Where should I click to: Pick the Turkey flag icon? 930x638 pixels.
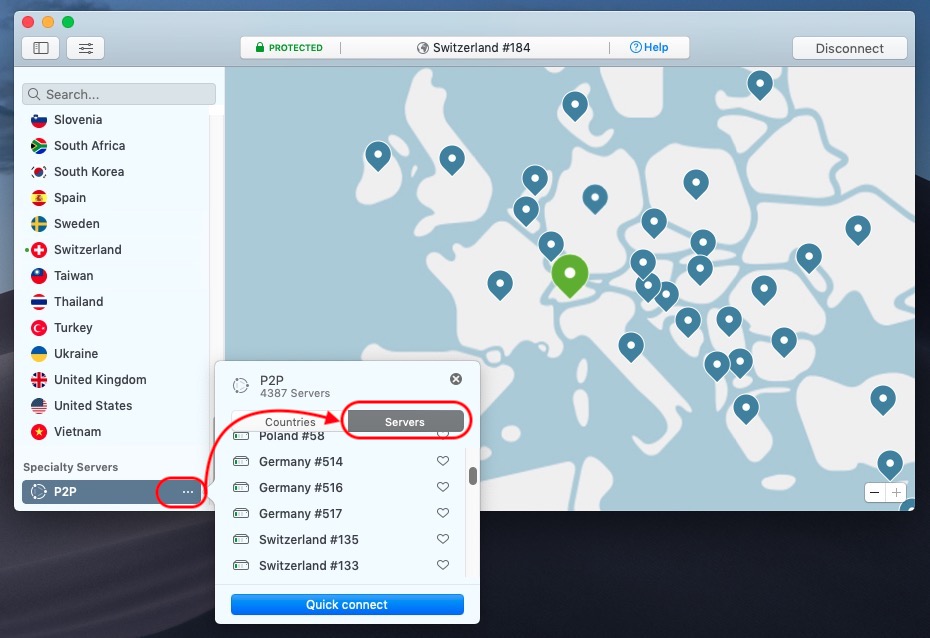coord(39,328)
